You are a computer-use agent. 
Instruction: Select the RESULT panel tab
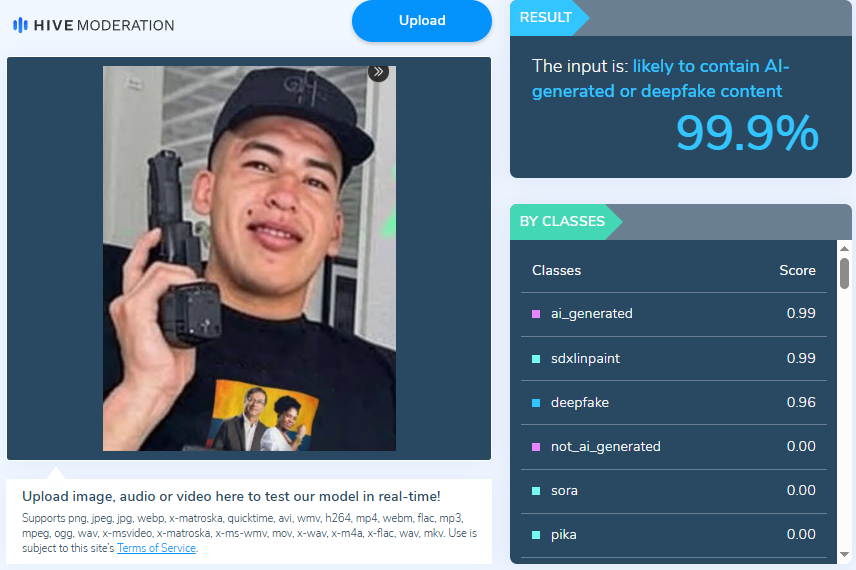[546, 17]
